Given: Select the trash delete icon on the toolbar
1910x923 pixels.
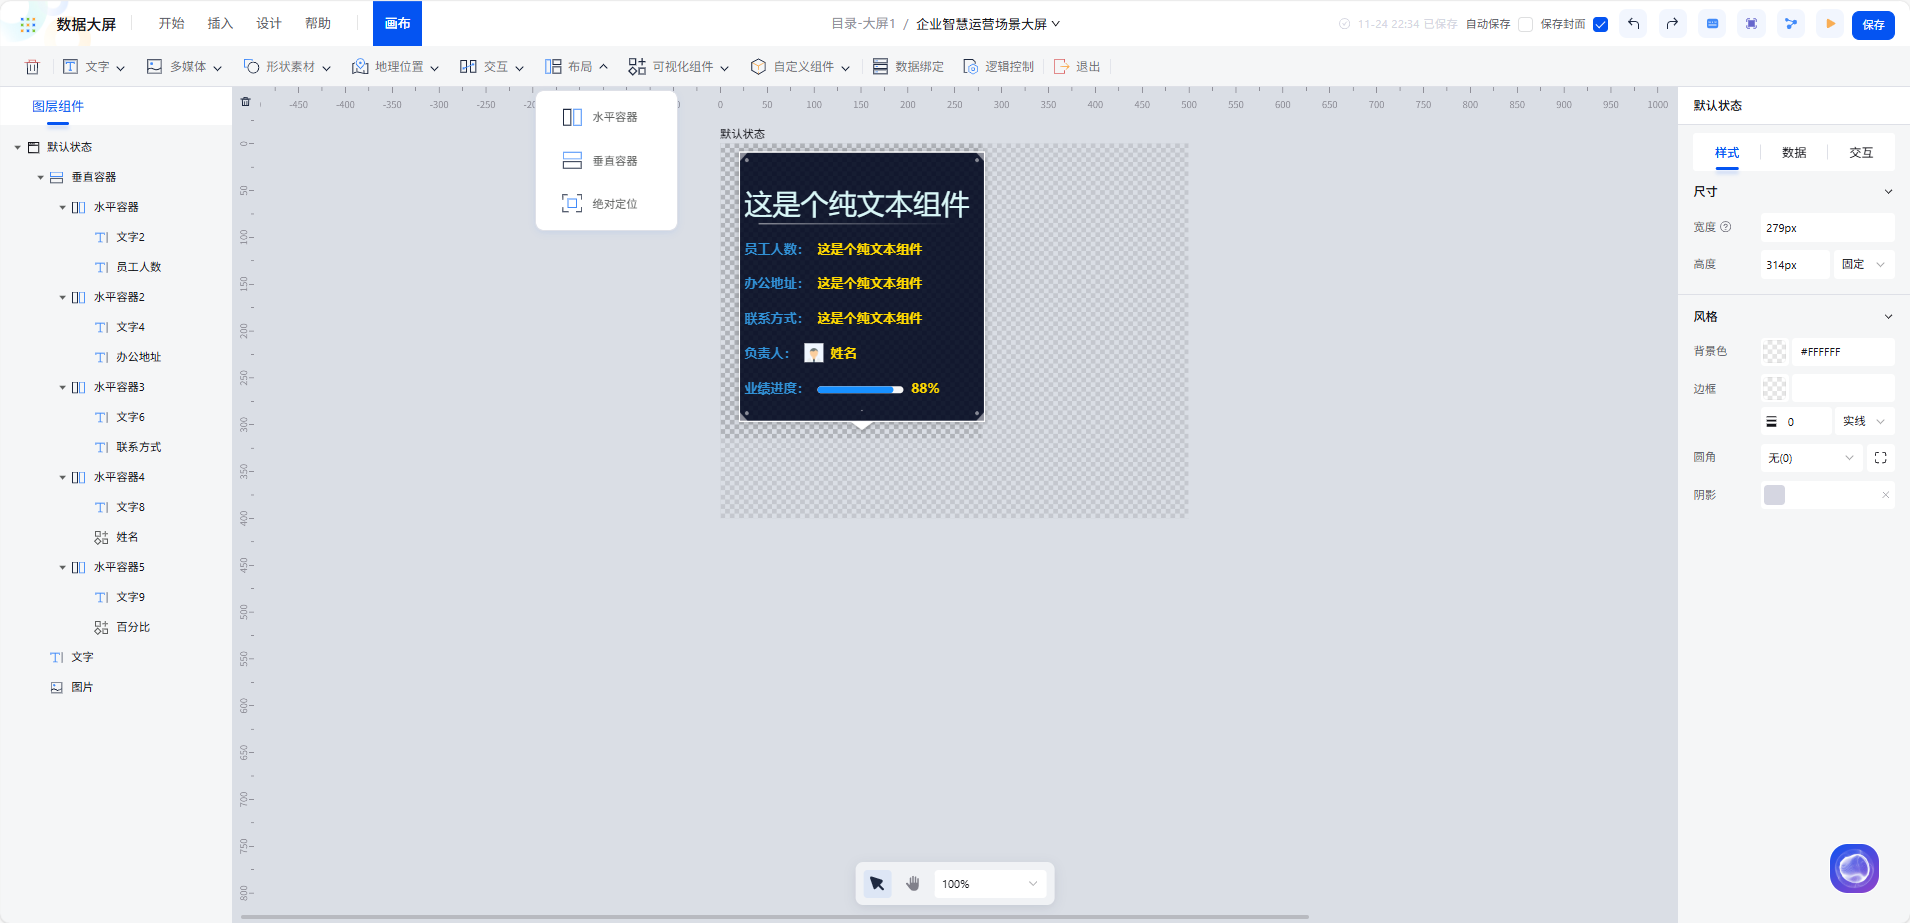Looking at the screenshot, I should tap(31, 66).
